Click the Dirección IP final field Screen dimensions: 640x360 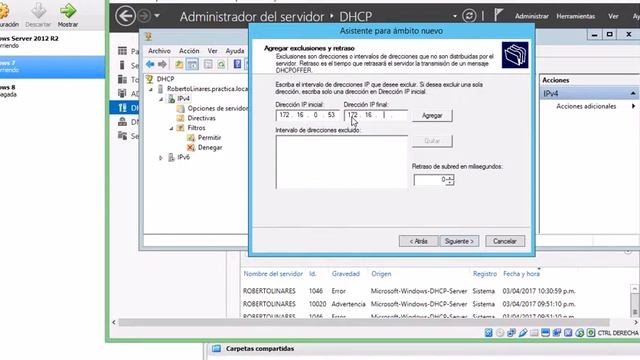click(x=376, y=115)
